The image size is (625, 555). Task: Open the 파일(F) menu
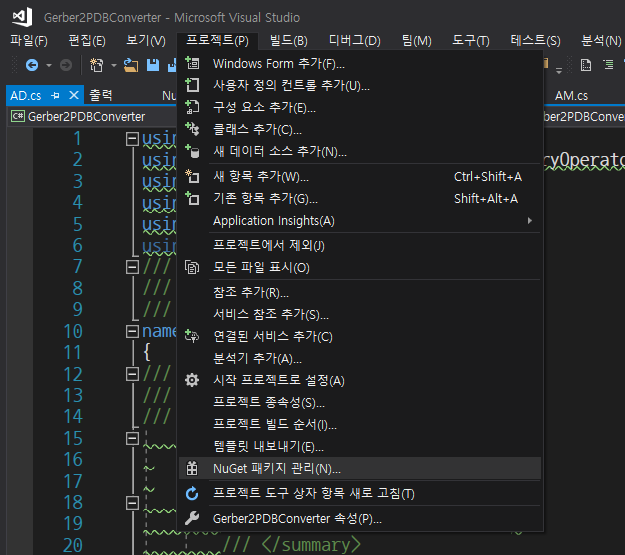(x=29, y=40)
